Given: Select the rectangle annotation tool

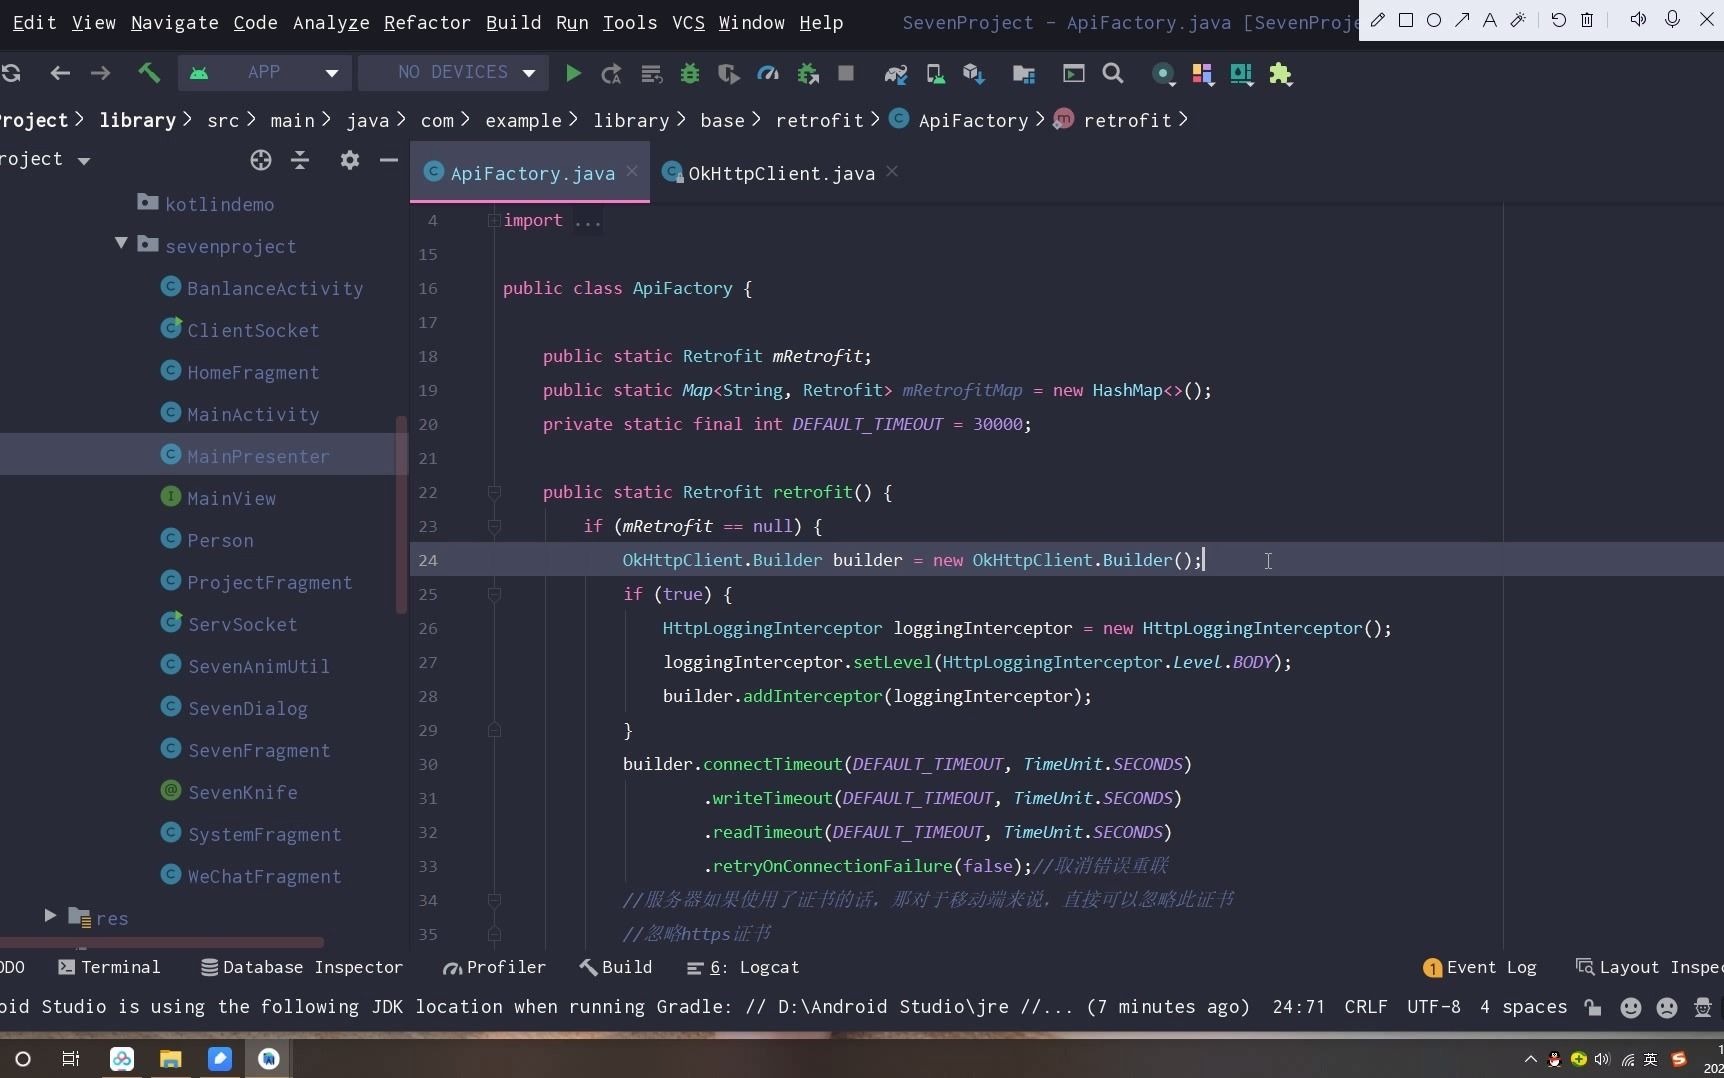Looking at the screenshot, I should 1406,20.
